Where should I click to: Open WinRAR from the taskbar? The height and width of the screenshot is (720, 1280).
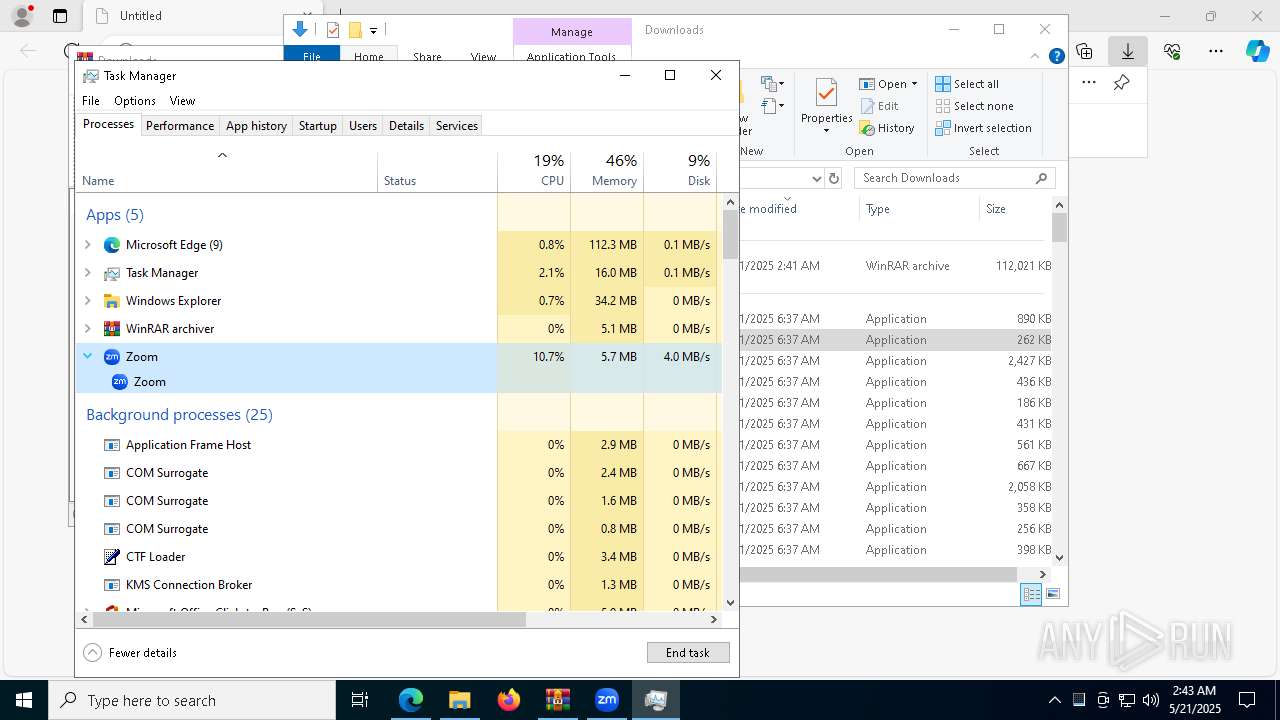(x=558, y=700)
